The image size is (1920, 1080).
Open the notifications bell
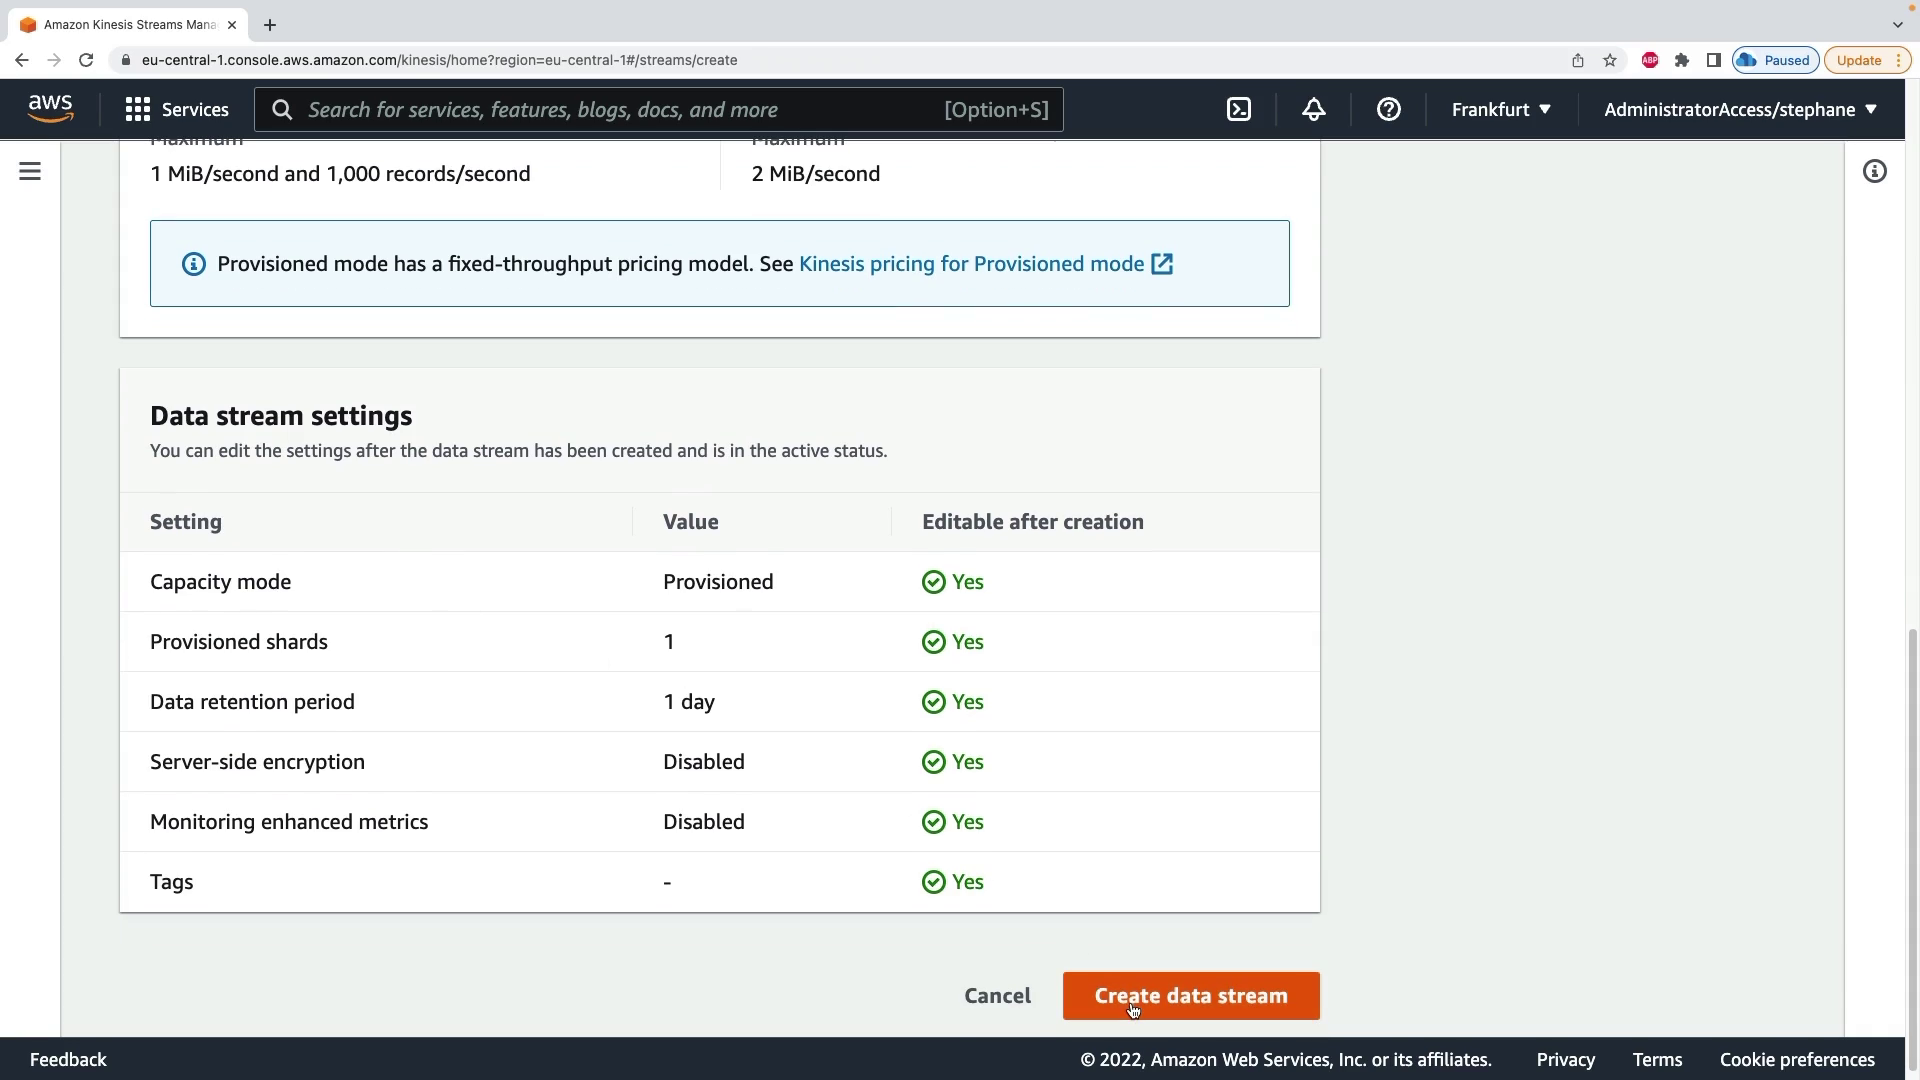(1313, 110)
